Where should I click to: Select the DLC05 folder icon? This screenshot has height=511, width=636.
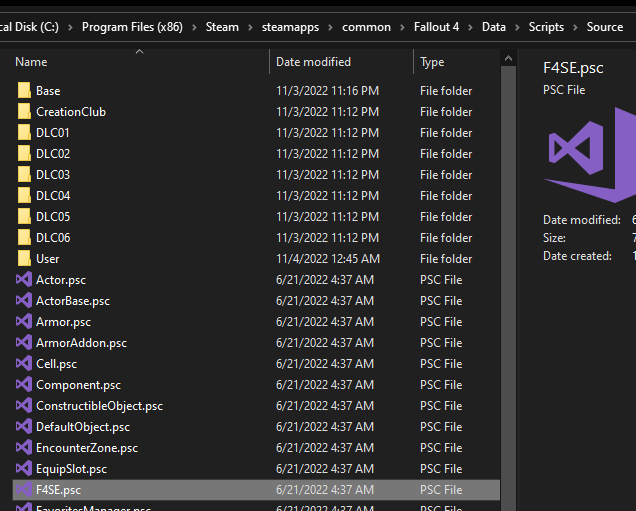click(24, 217)
